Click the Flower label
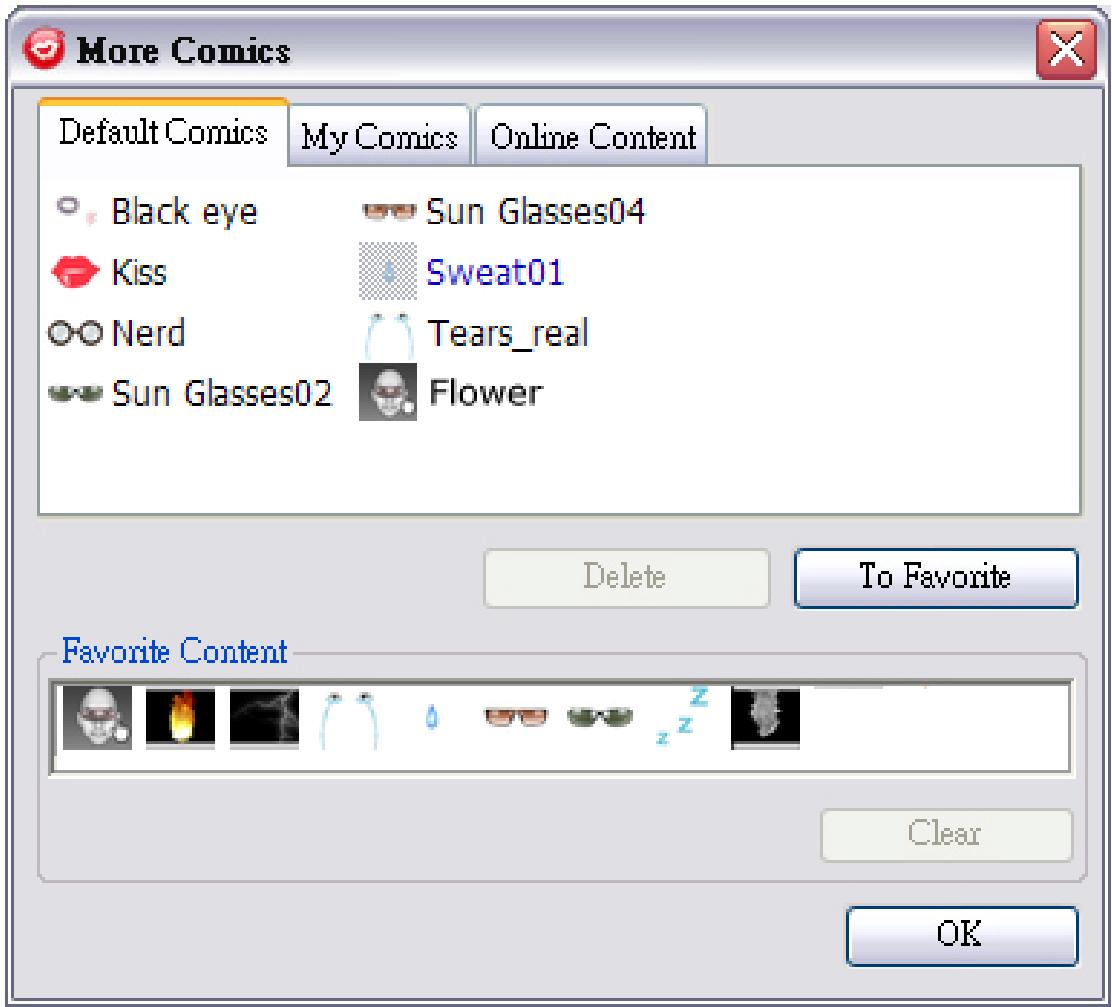Image resolution: width=1112 pixels, height=1007 pixels. (486, 393)
